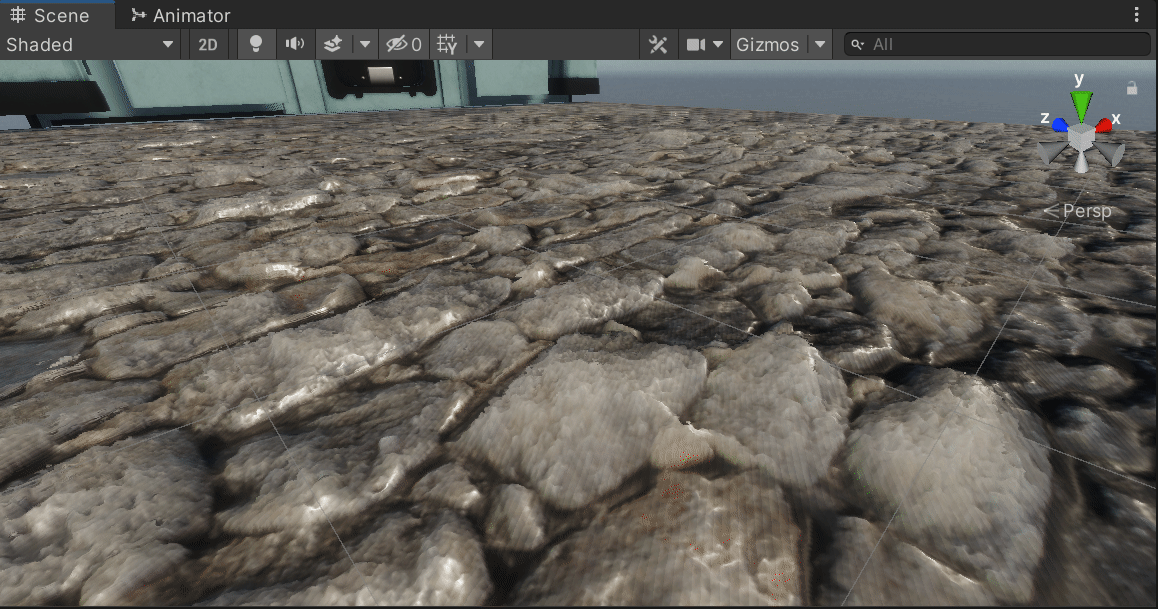Focus the scene search field
Viewport: 1158px width, 609px height.
point(997,44)
